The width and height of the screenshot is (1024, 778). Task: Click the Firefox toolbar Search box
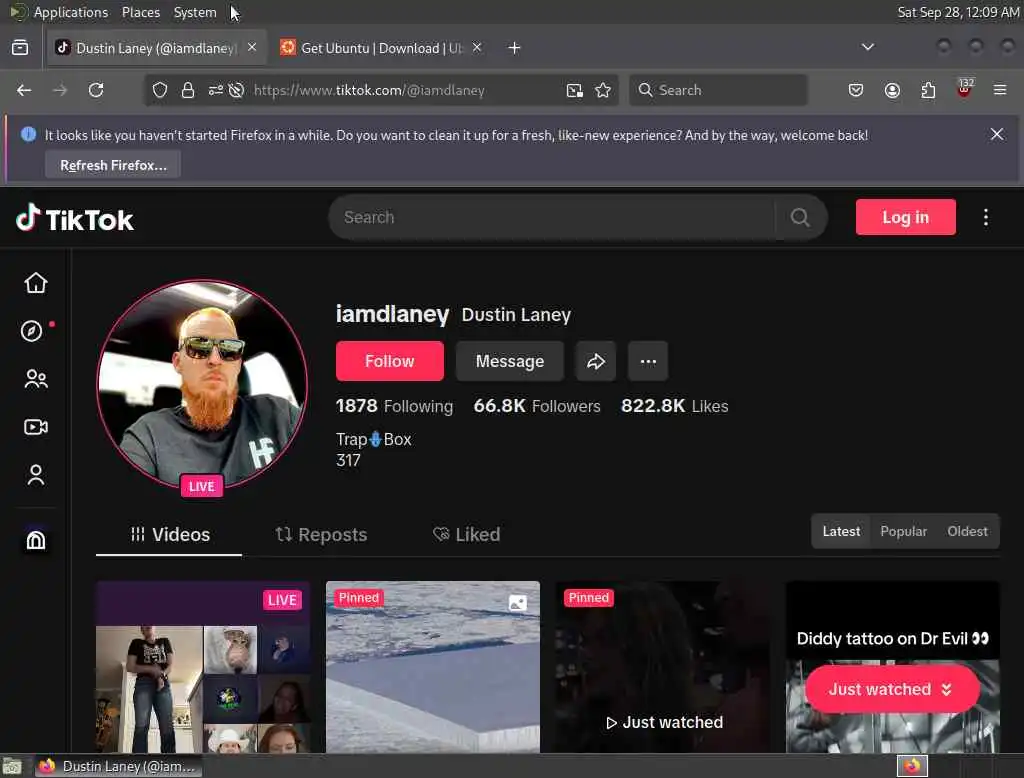[718, 90]
